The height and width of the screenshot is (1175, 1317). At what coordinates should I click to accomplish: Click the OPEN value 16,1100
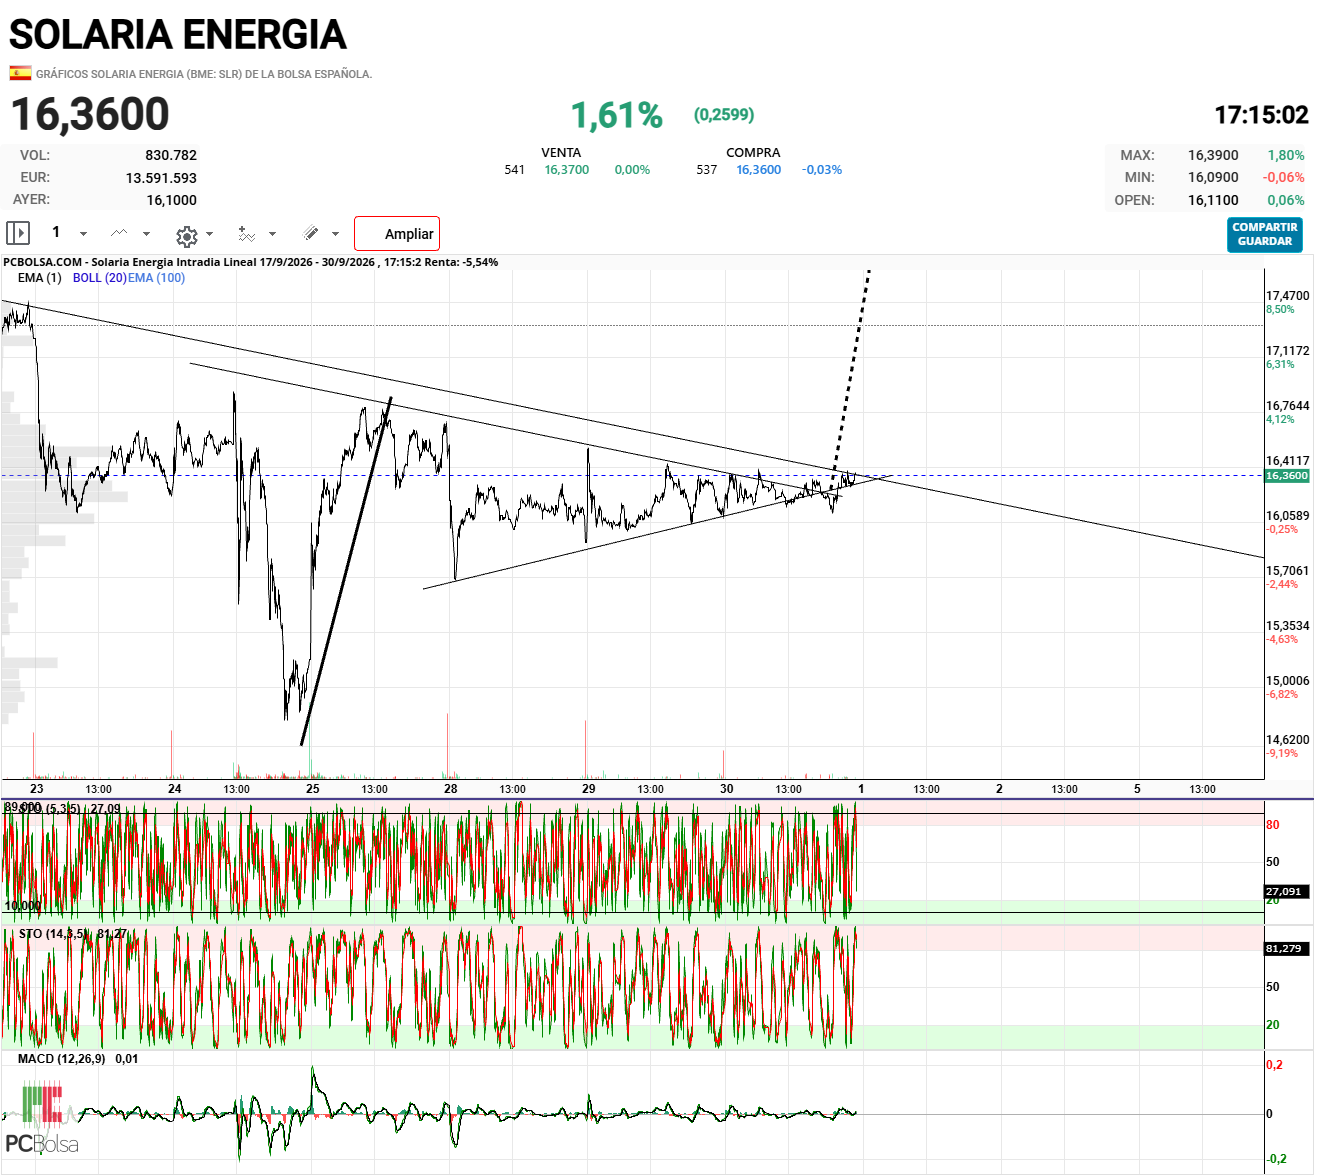1213,200
